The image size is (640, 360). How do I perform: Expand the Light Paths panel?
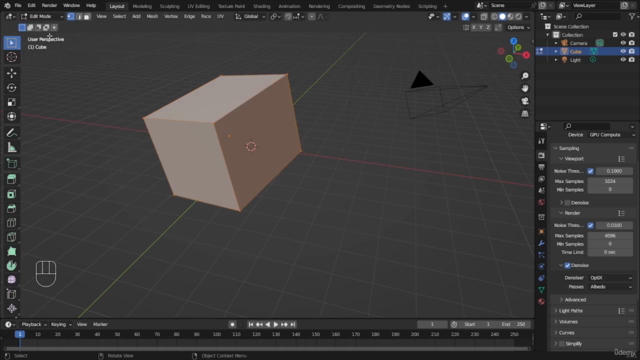pos(571,311)
